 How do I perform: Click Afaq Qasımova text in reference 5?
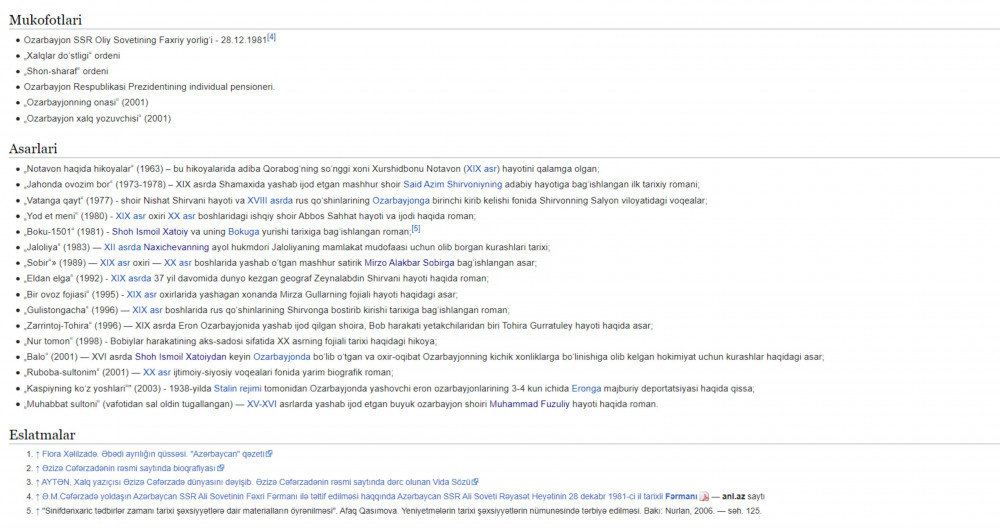[x=368, y=511]
